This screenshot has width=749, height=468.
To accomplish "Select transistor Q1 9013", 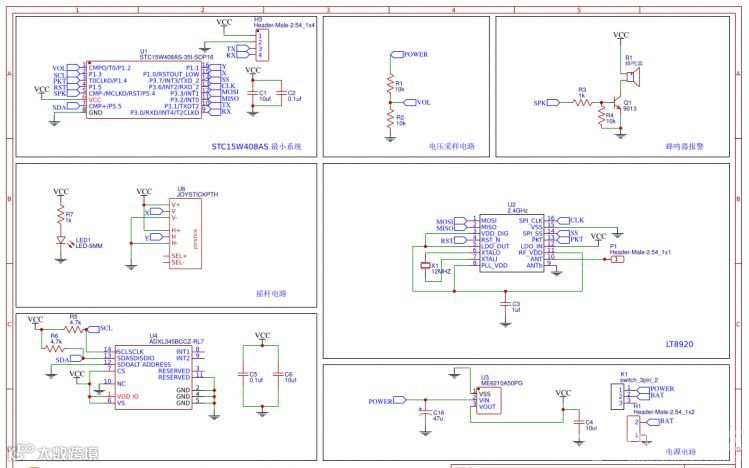I will (x=616, y=103).
